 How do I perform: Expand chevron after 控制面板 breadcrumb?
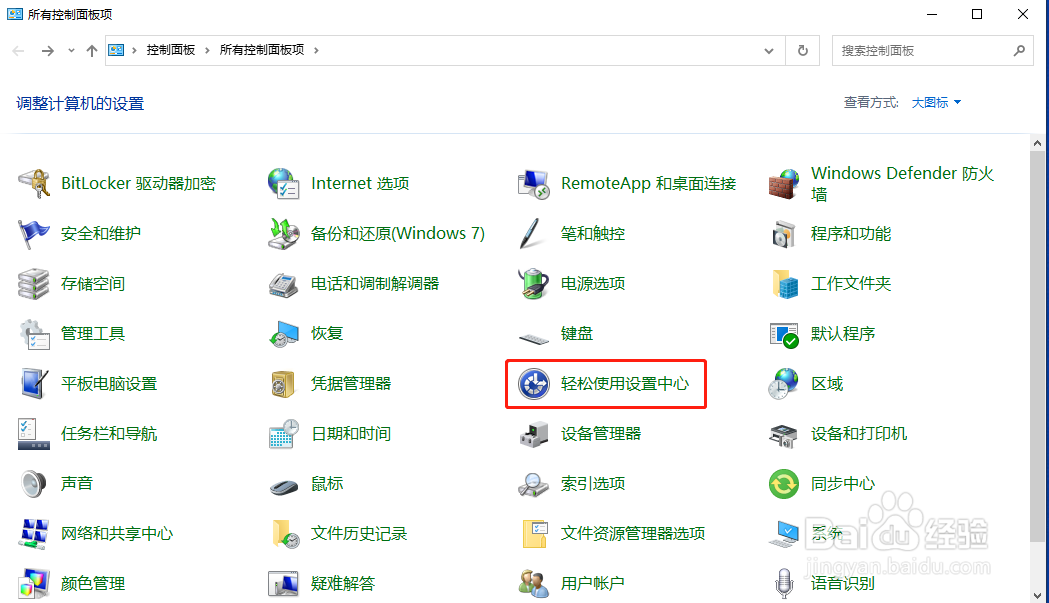pyautogui.click(x=207, y=50)
